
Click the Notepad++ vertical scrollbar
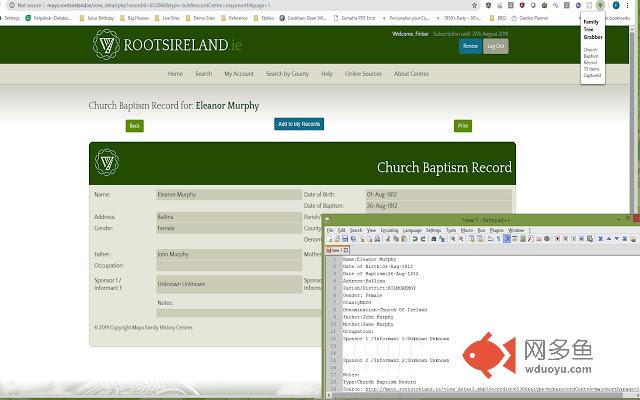point(636,320)
